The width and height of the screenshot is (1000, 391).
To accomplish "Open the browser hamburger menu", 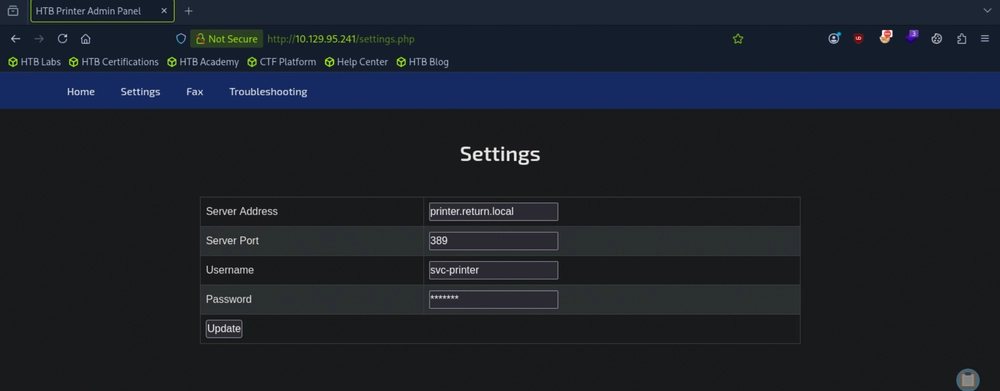I will coord(985,39).
